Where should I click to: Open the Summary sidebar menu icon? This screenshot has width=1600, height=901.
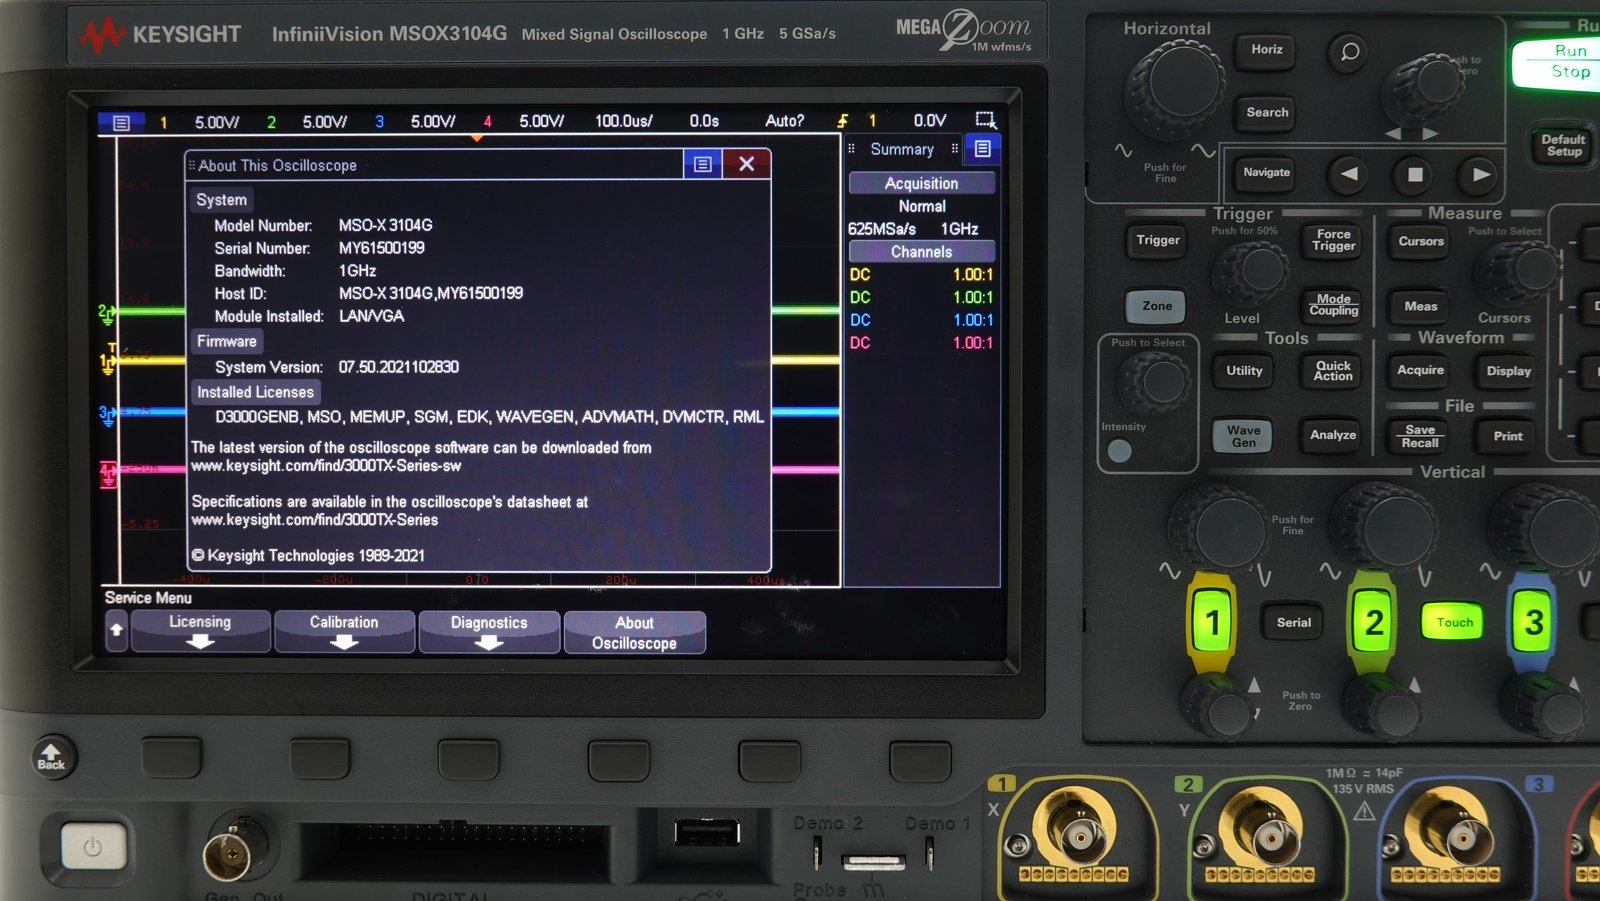(983, 149)
